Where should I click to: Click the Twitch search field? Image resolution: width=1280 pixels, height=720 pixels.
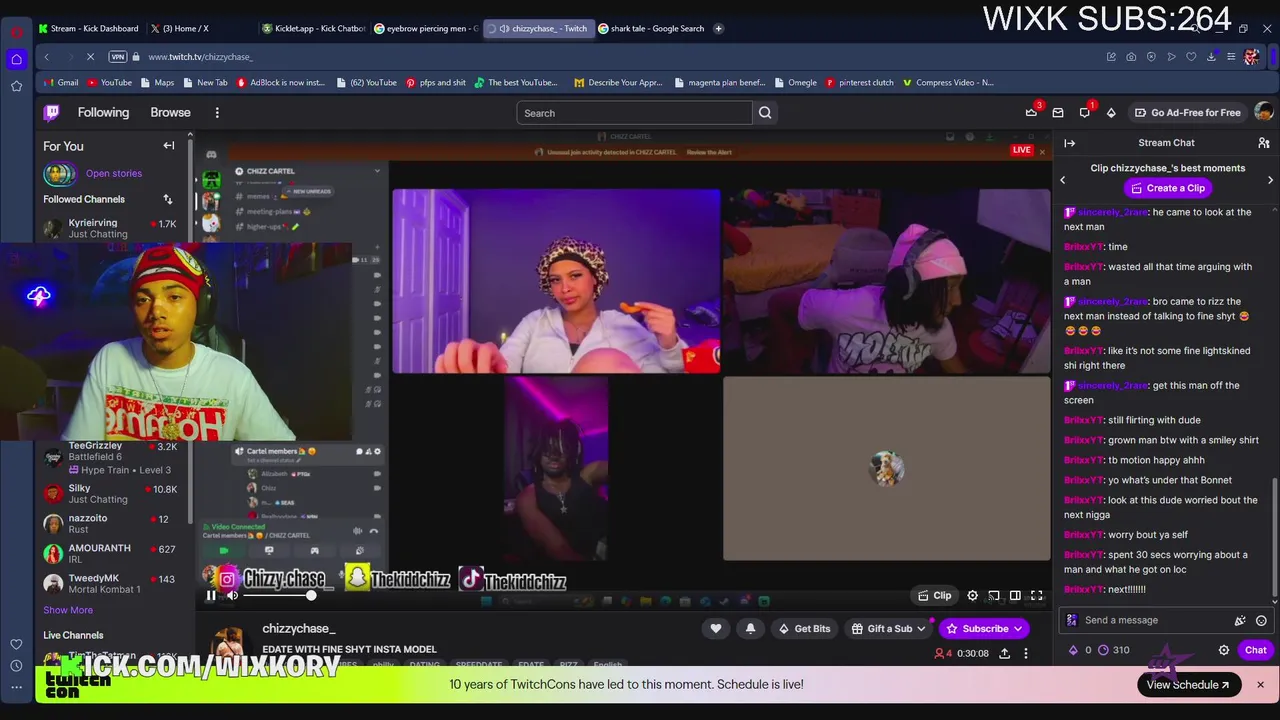[x=634, y=113]
